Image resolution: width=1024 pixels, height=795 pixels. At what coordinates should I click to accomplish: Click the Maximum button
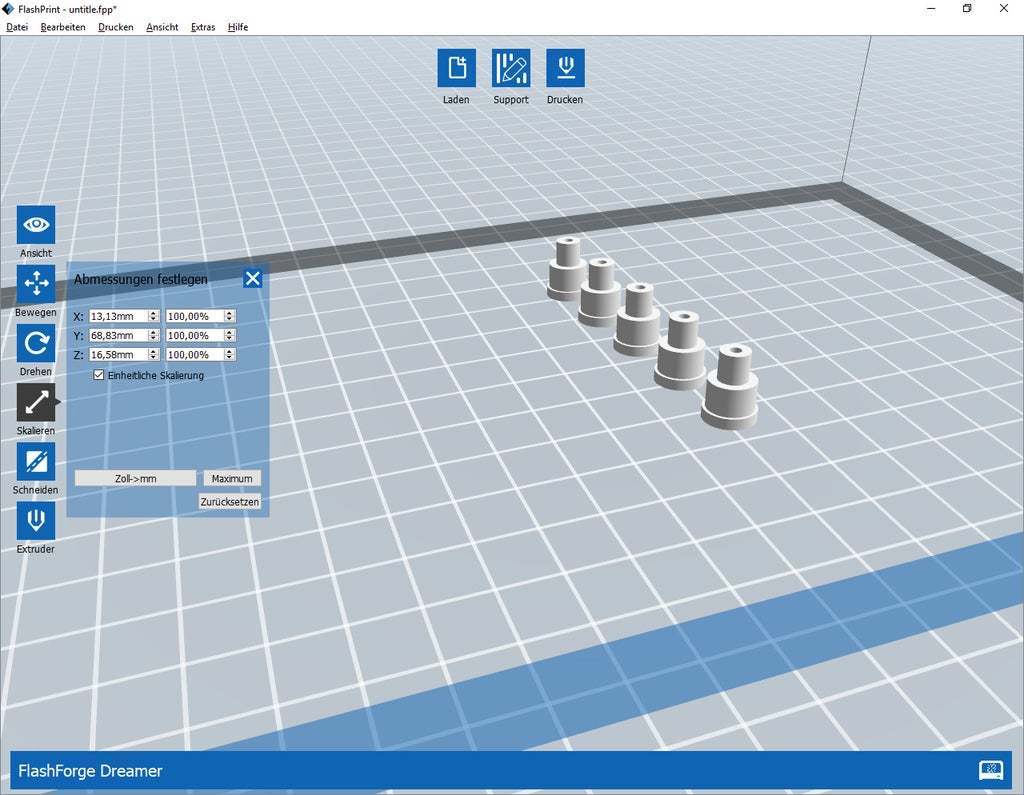(232, 478)
